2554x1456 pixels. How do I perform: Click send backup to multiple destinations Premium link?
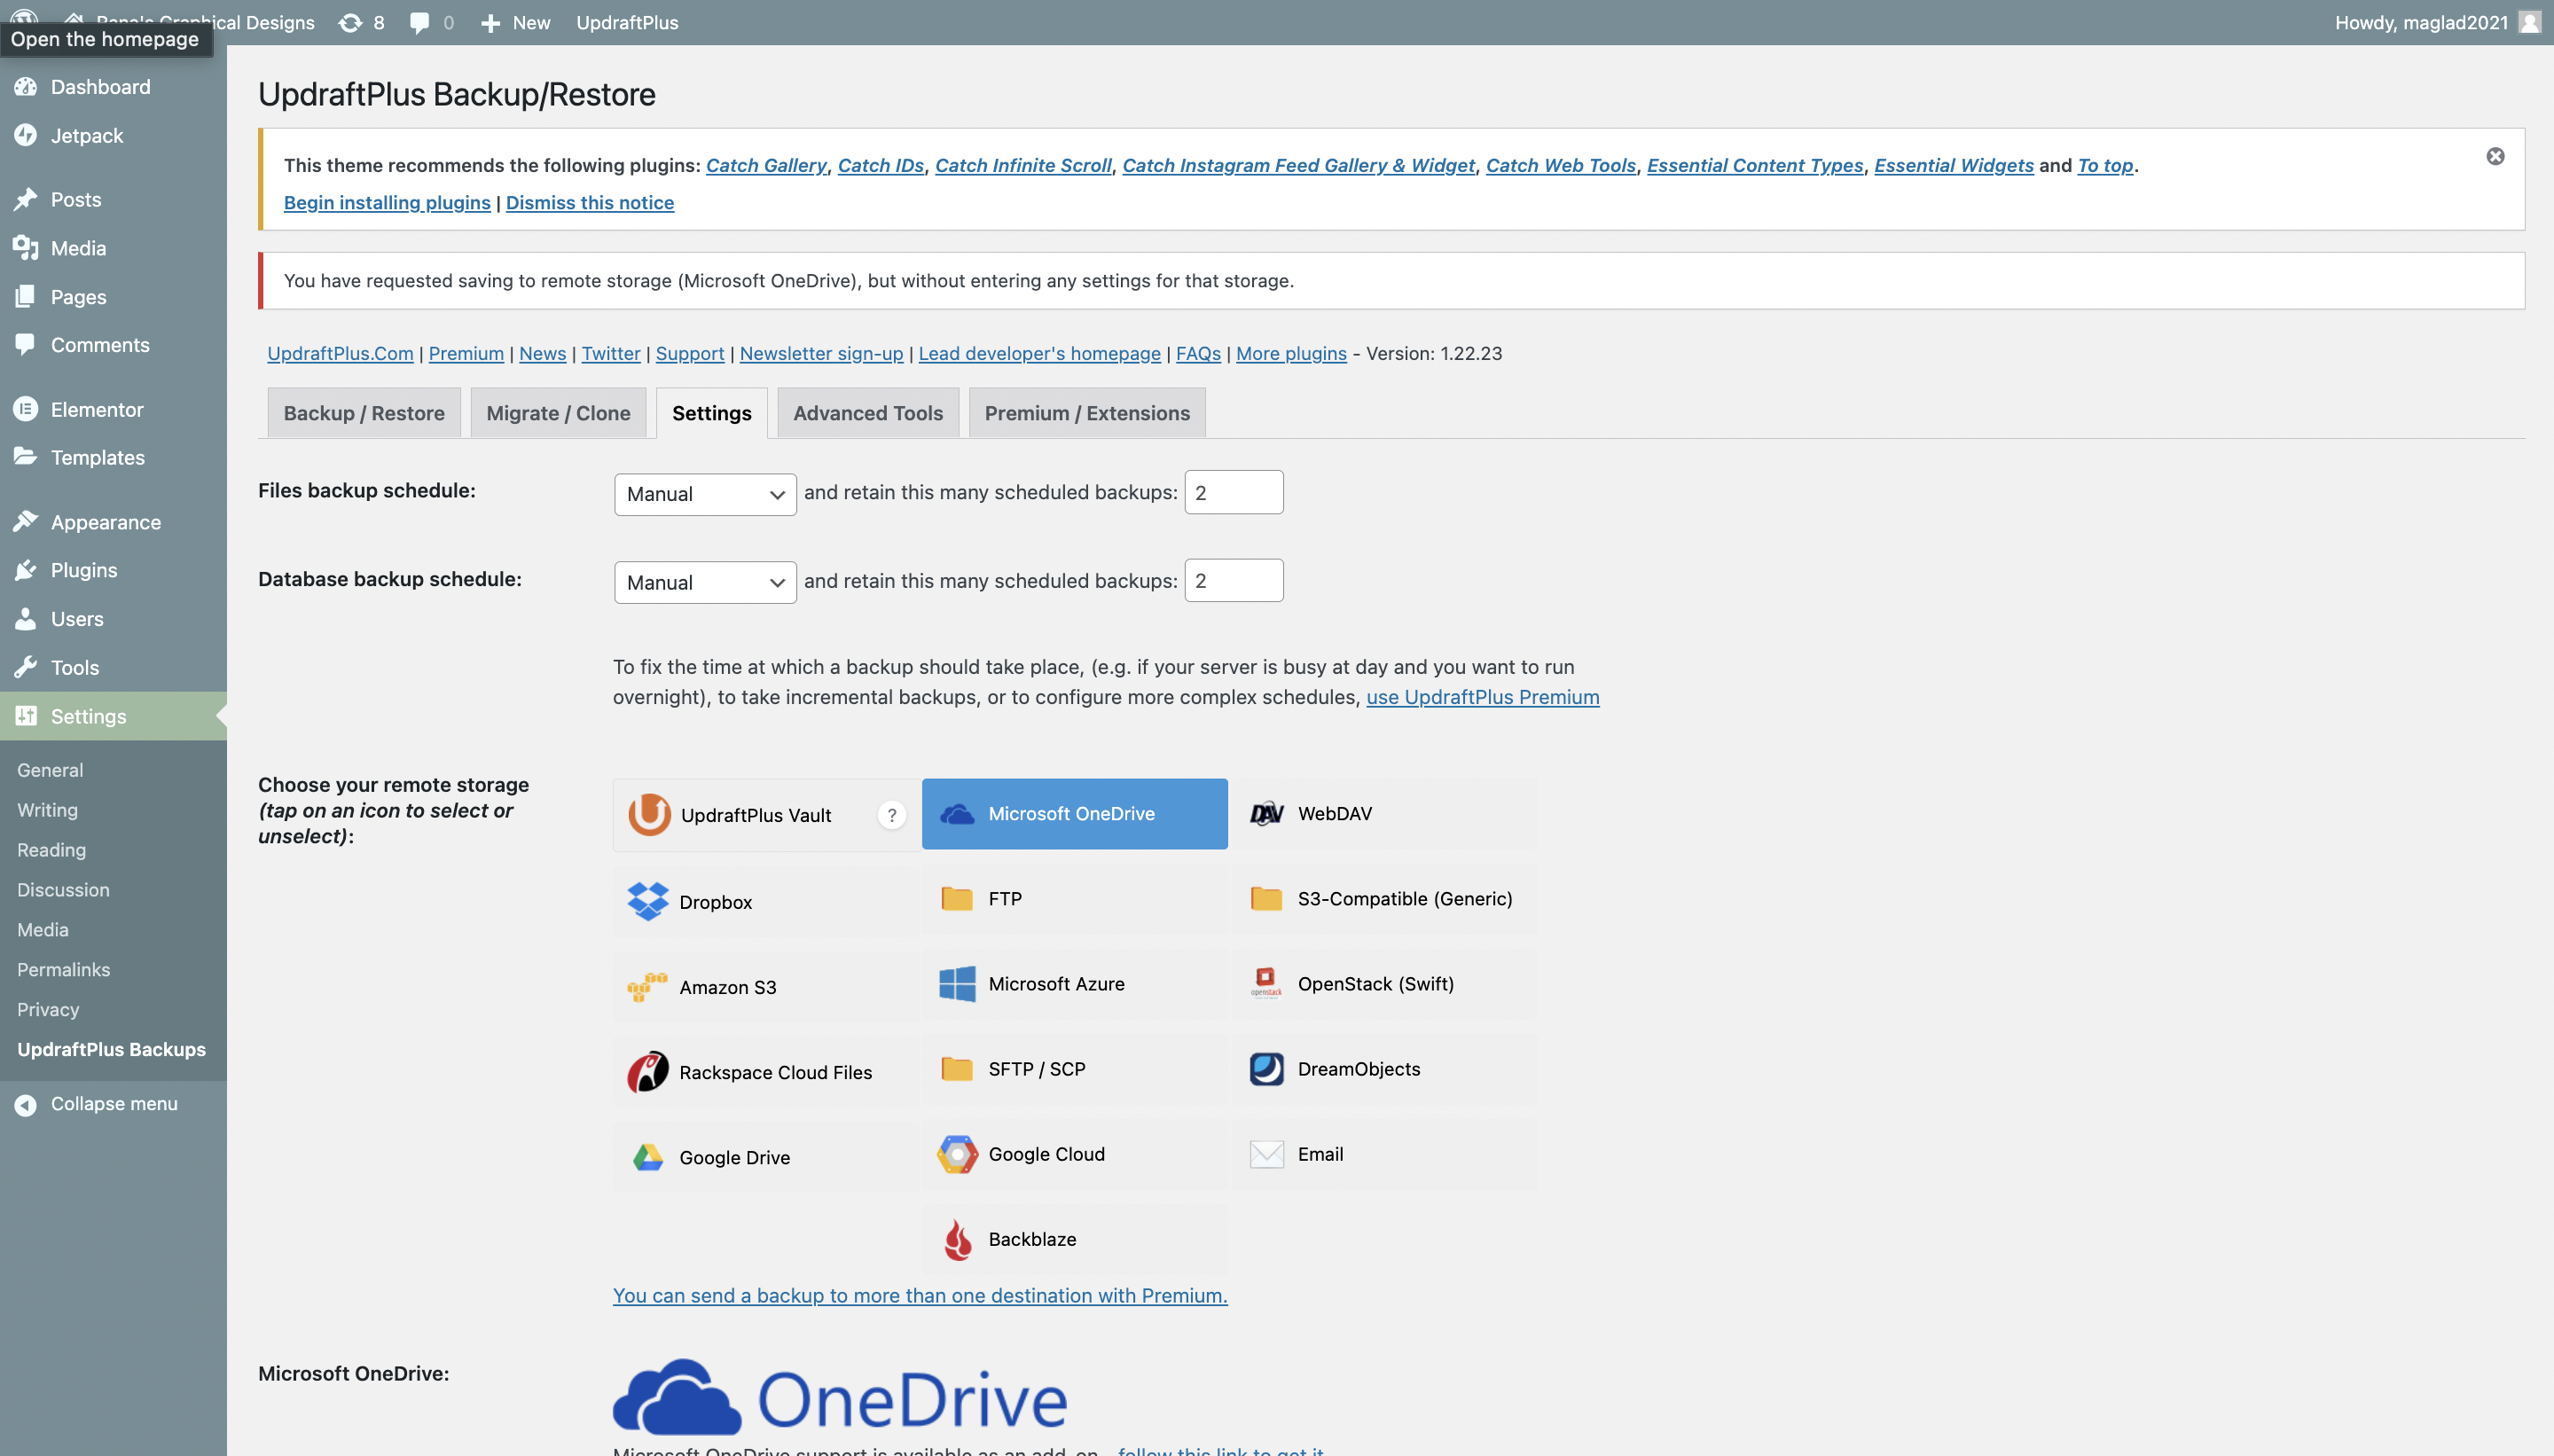(x=920, y=1295)
